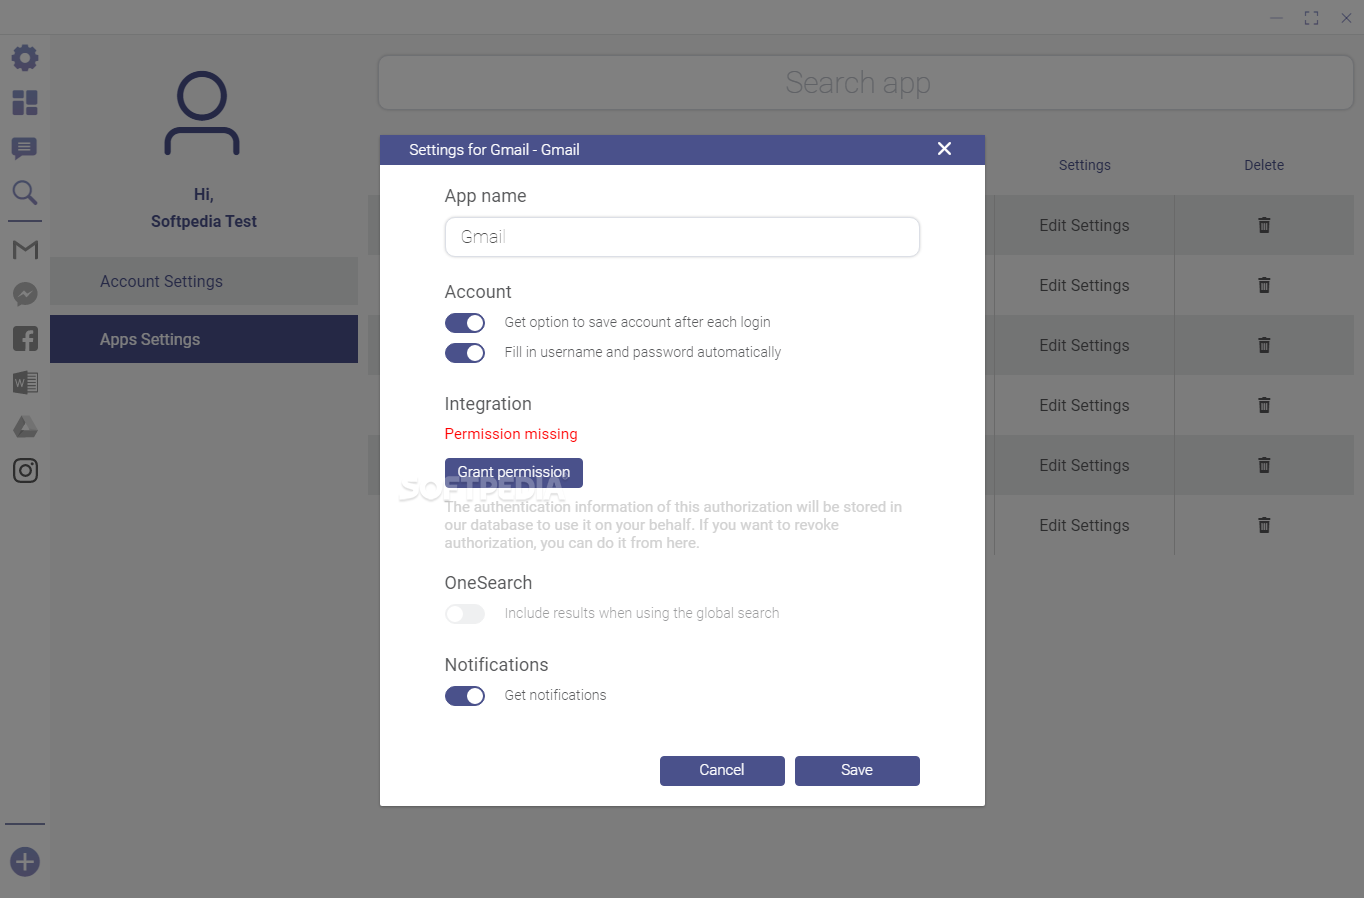Toggle fill in username and password automatically

[465, 352]
